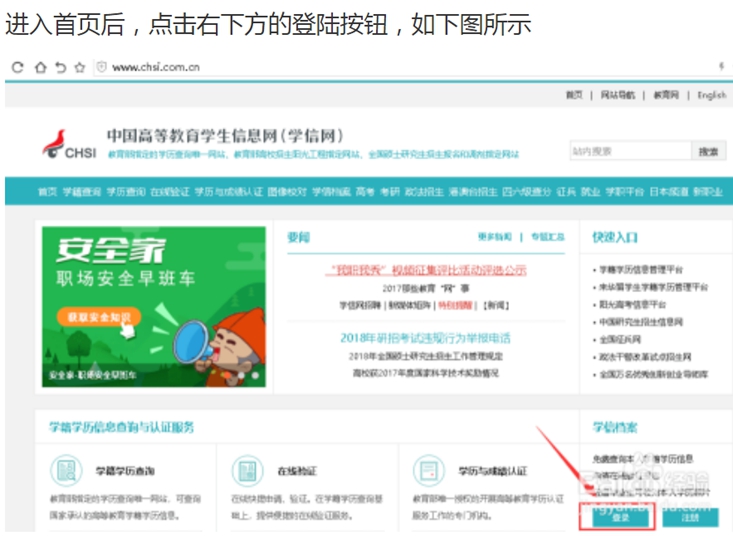Click the 站内搜索 search input field
Image resolution: width=733 pixels, height=536 pixels.
631,151
